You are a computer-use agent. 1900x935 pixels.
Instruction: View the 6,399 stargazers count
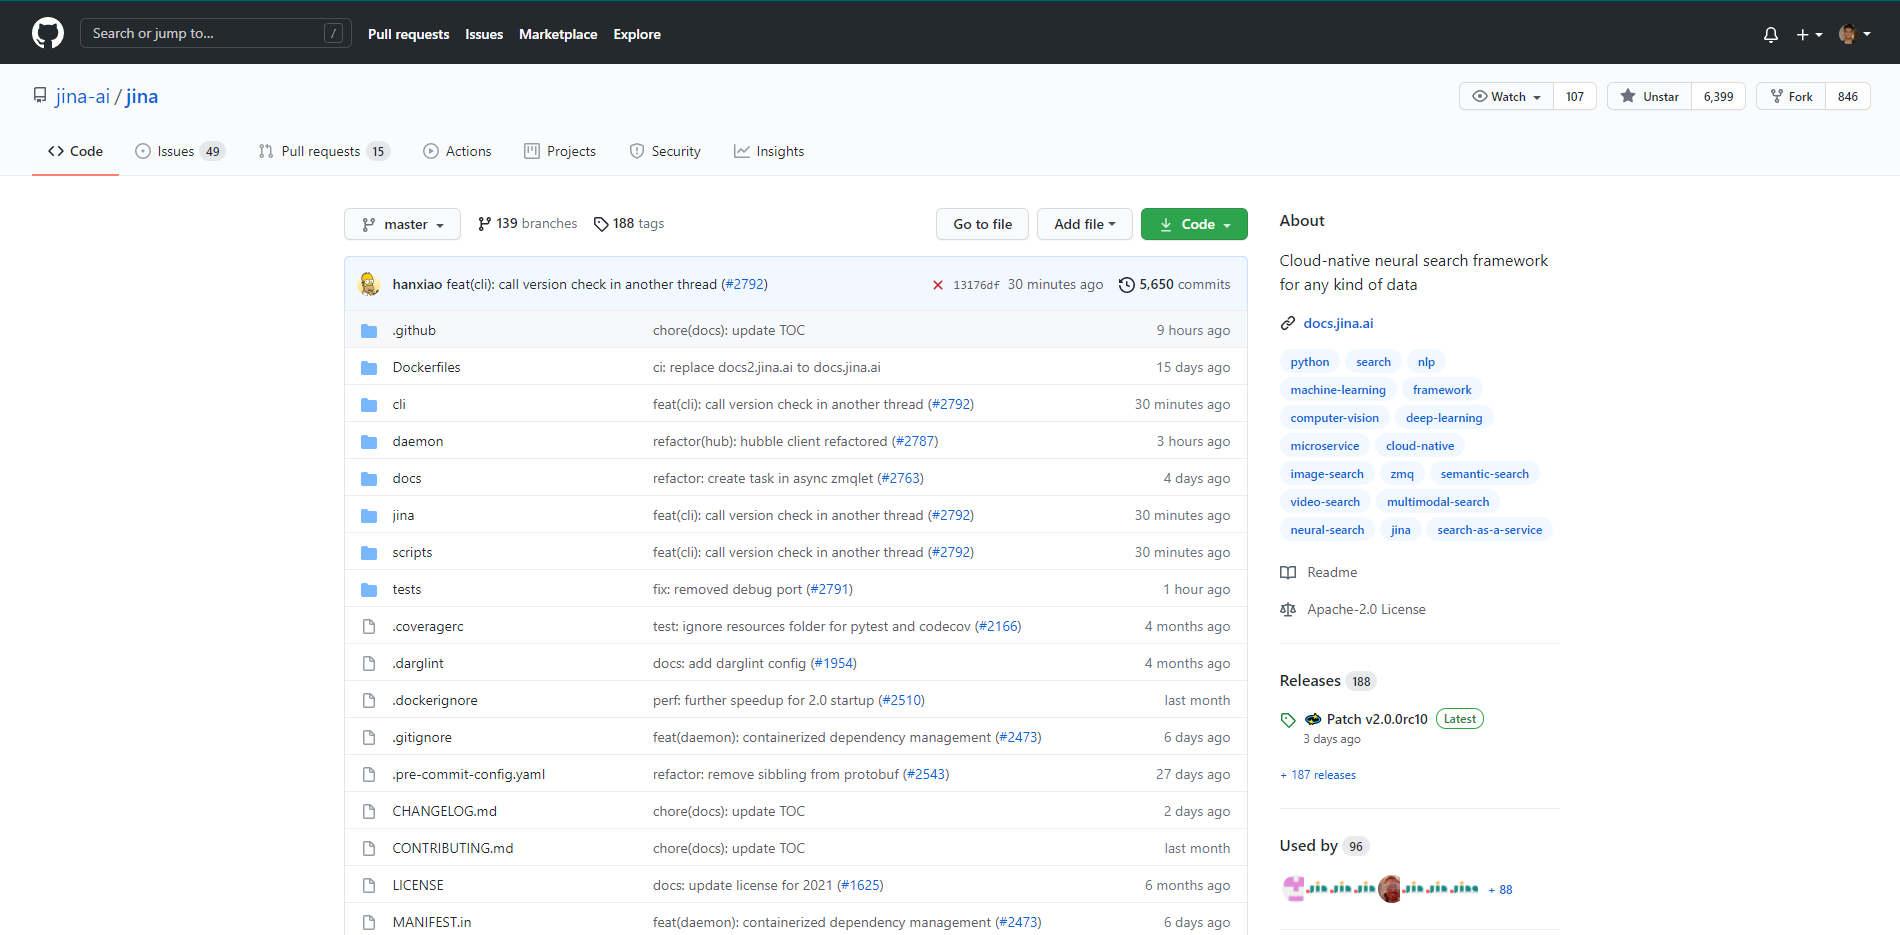click(x=1719, y=96)
